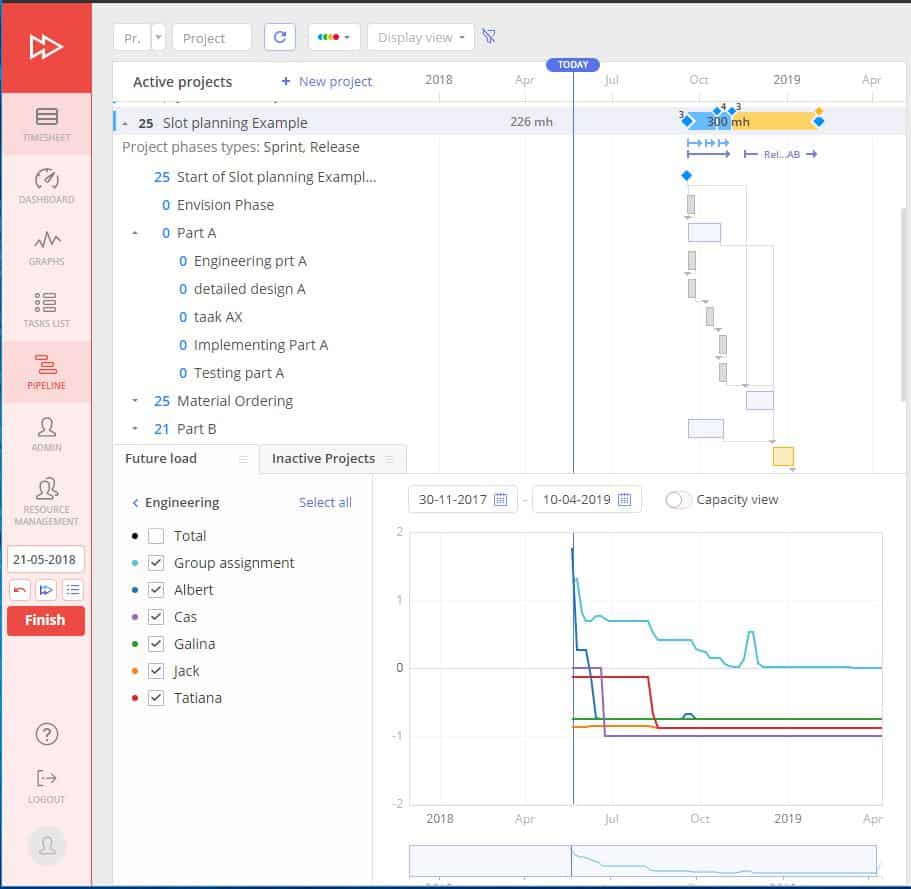Image resolution: width=911 pixels, height=889 pixels.
Task: Click the undo arrow icon above Finish
Action: pos(20,589)
